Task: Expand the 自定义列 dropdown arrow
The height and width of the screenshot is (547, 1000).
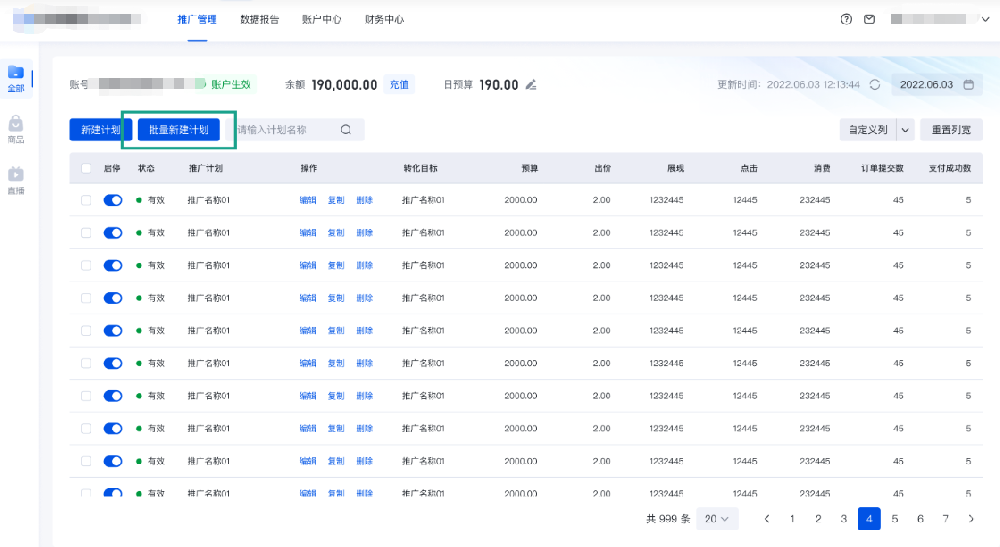Action: coord(905,130)
